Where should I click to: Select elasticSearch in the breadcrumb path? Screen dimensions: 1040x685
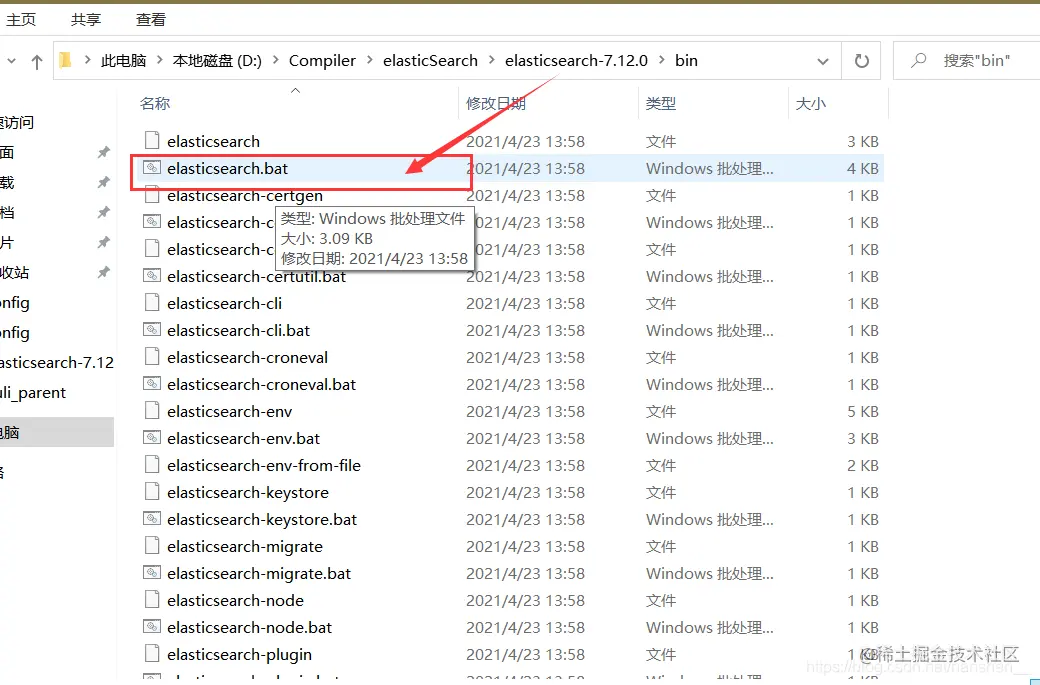(x=430, y=61)
